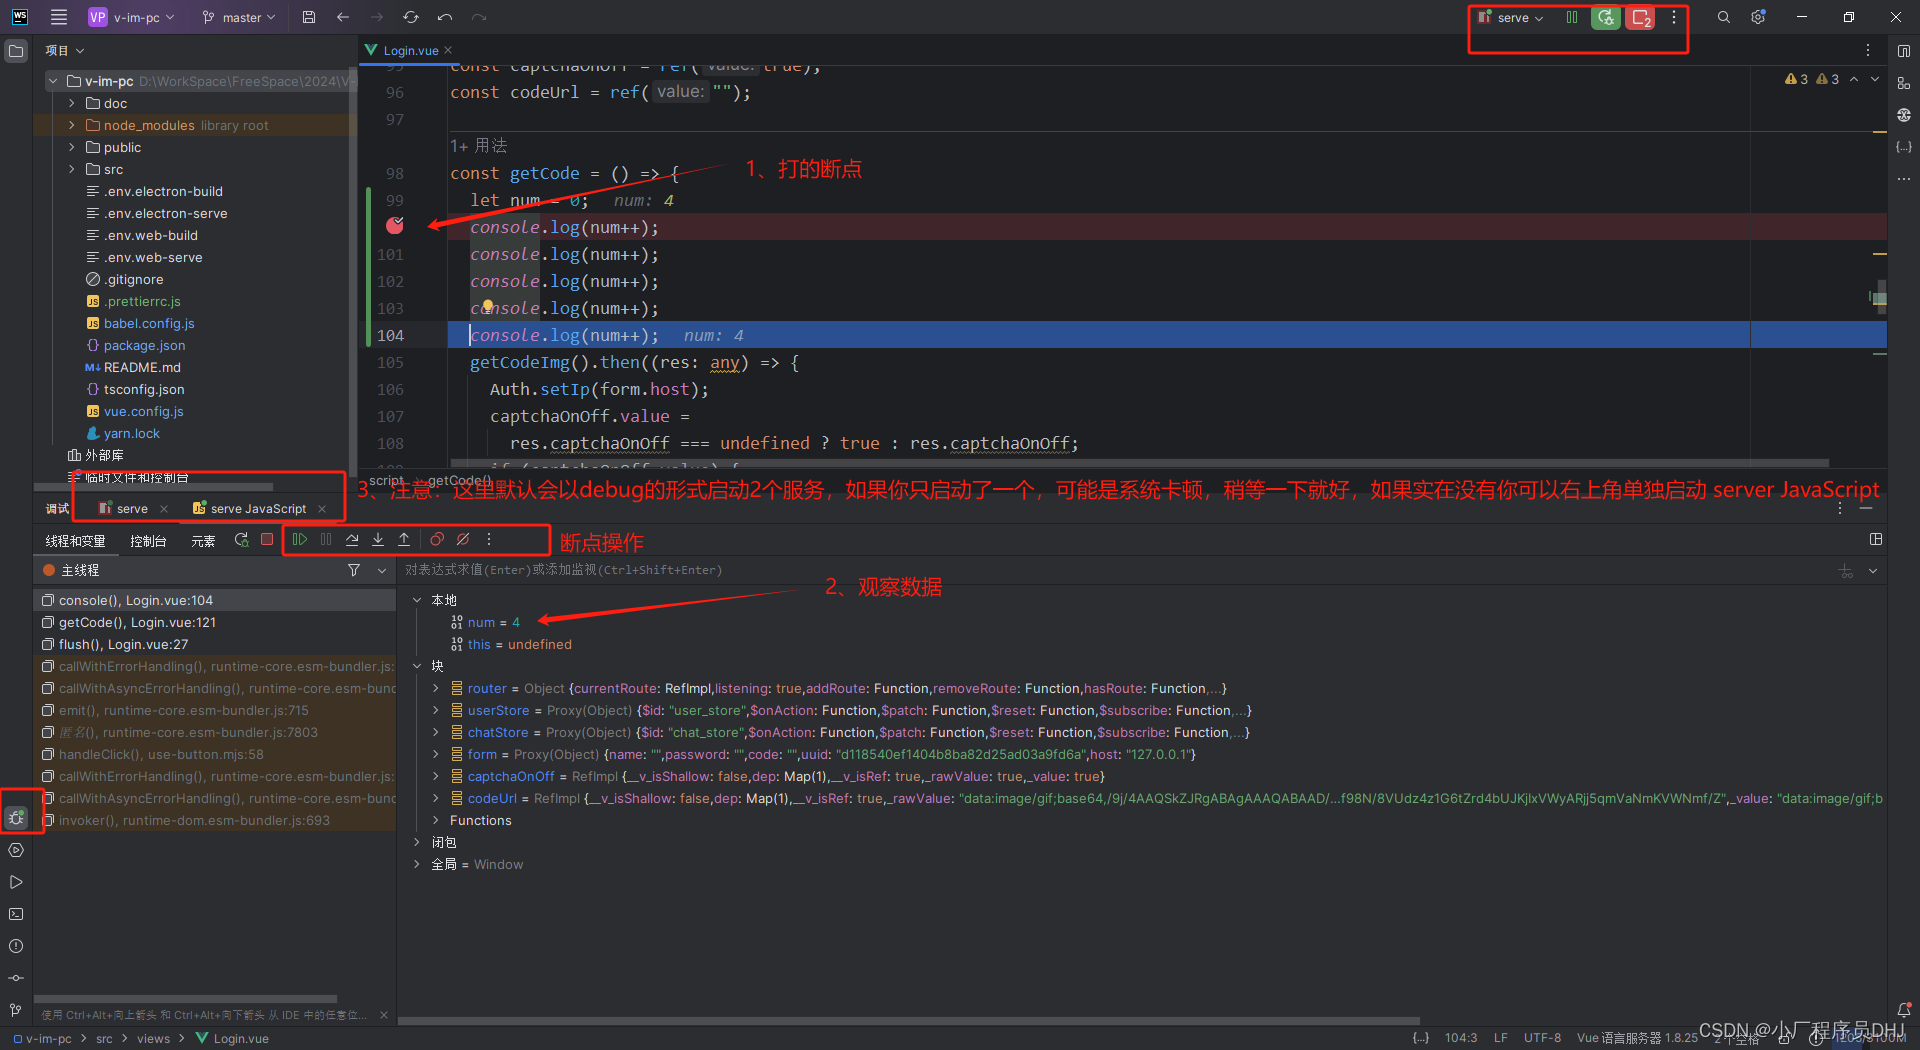The width and height of the screenshot is (1920, 1050).
Task: Click the 104:3 cursor position indicator
Action: (x=1460, y=1038)
